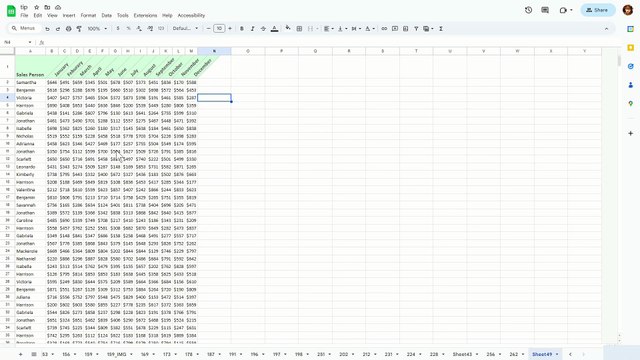Open Maps in the side panel
This screenshot has height=360, width=640.
click(631, 104)
